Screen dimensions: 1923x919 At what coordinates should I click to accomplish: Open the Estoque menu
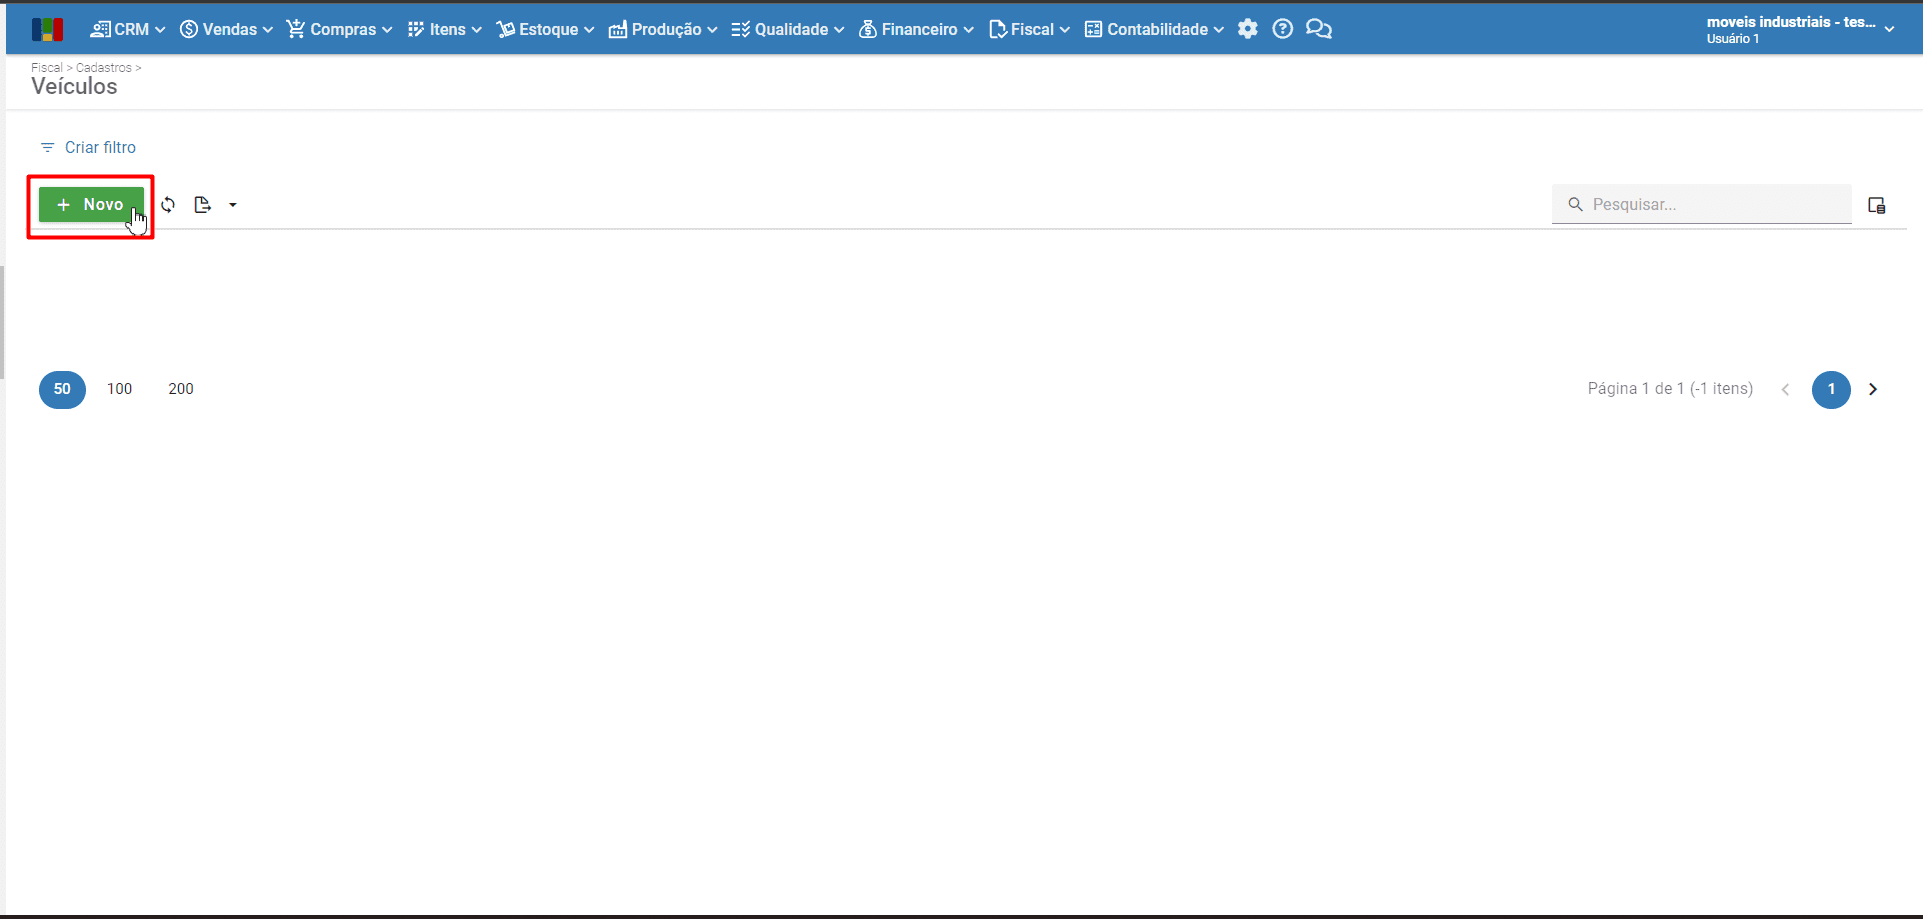point(546,29)
